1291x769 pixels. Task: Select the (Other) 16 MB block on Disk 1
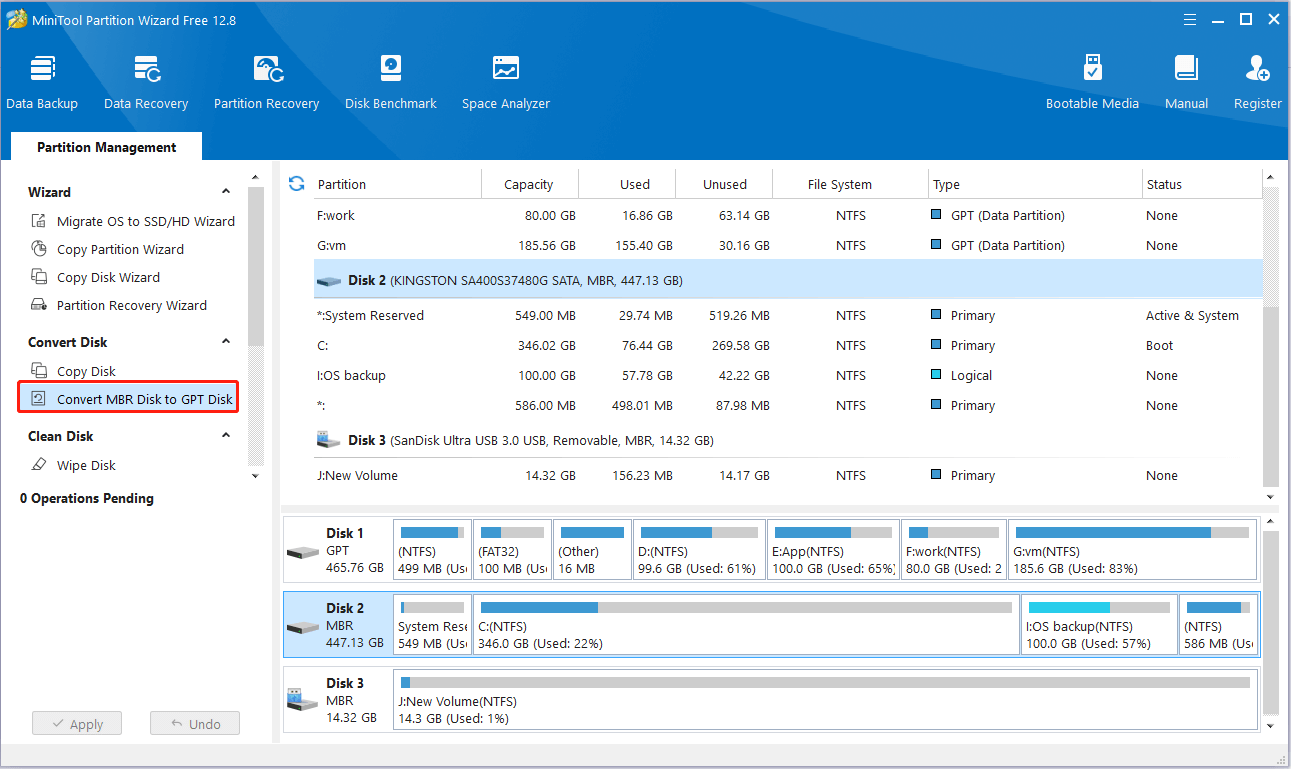click(593, 550)
